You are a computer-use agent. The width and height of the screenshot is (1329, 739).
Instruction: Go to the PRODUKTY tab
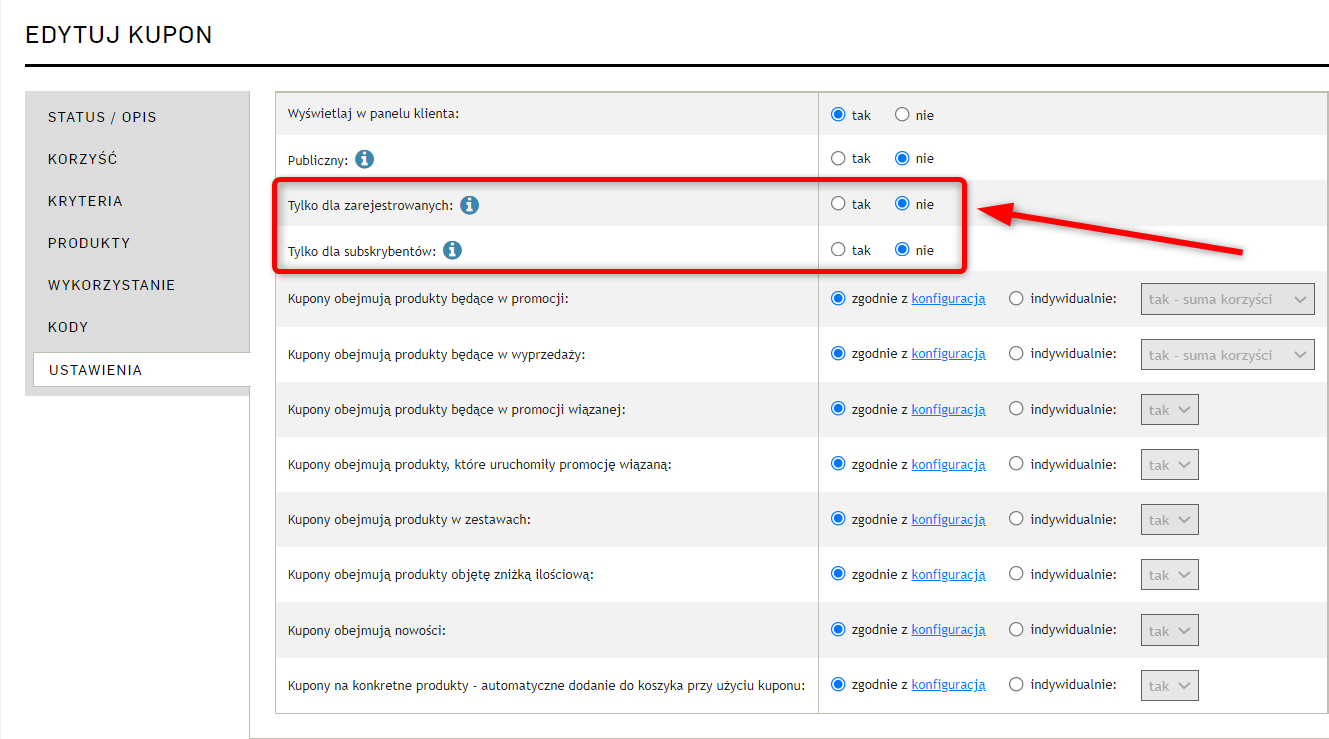click(89, 243)
